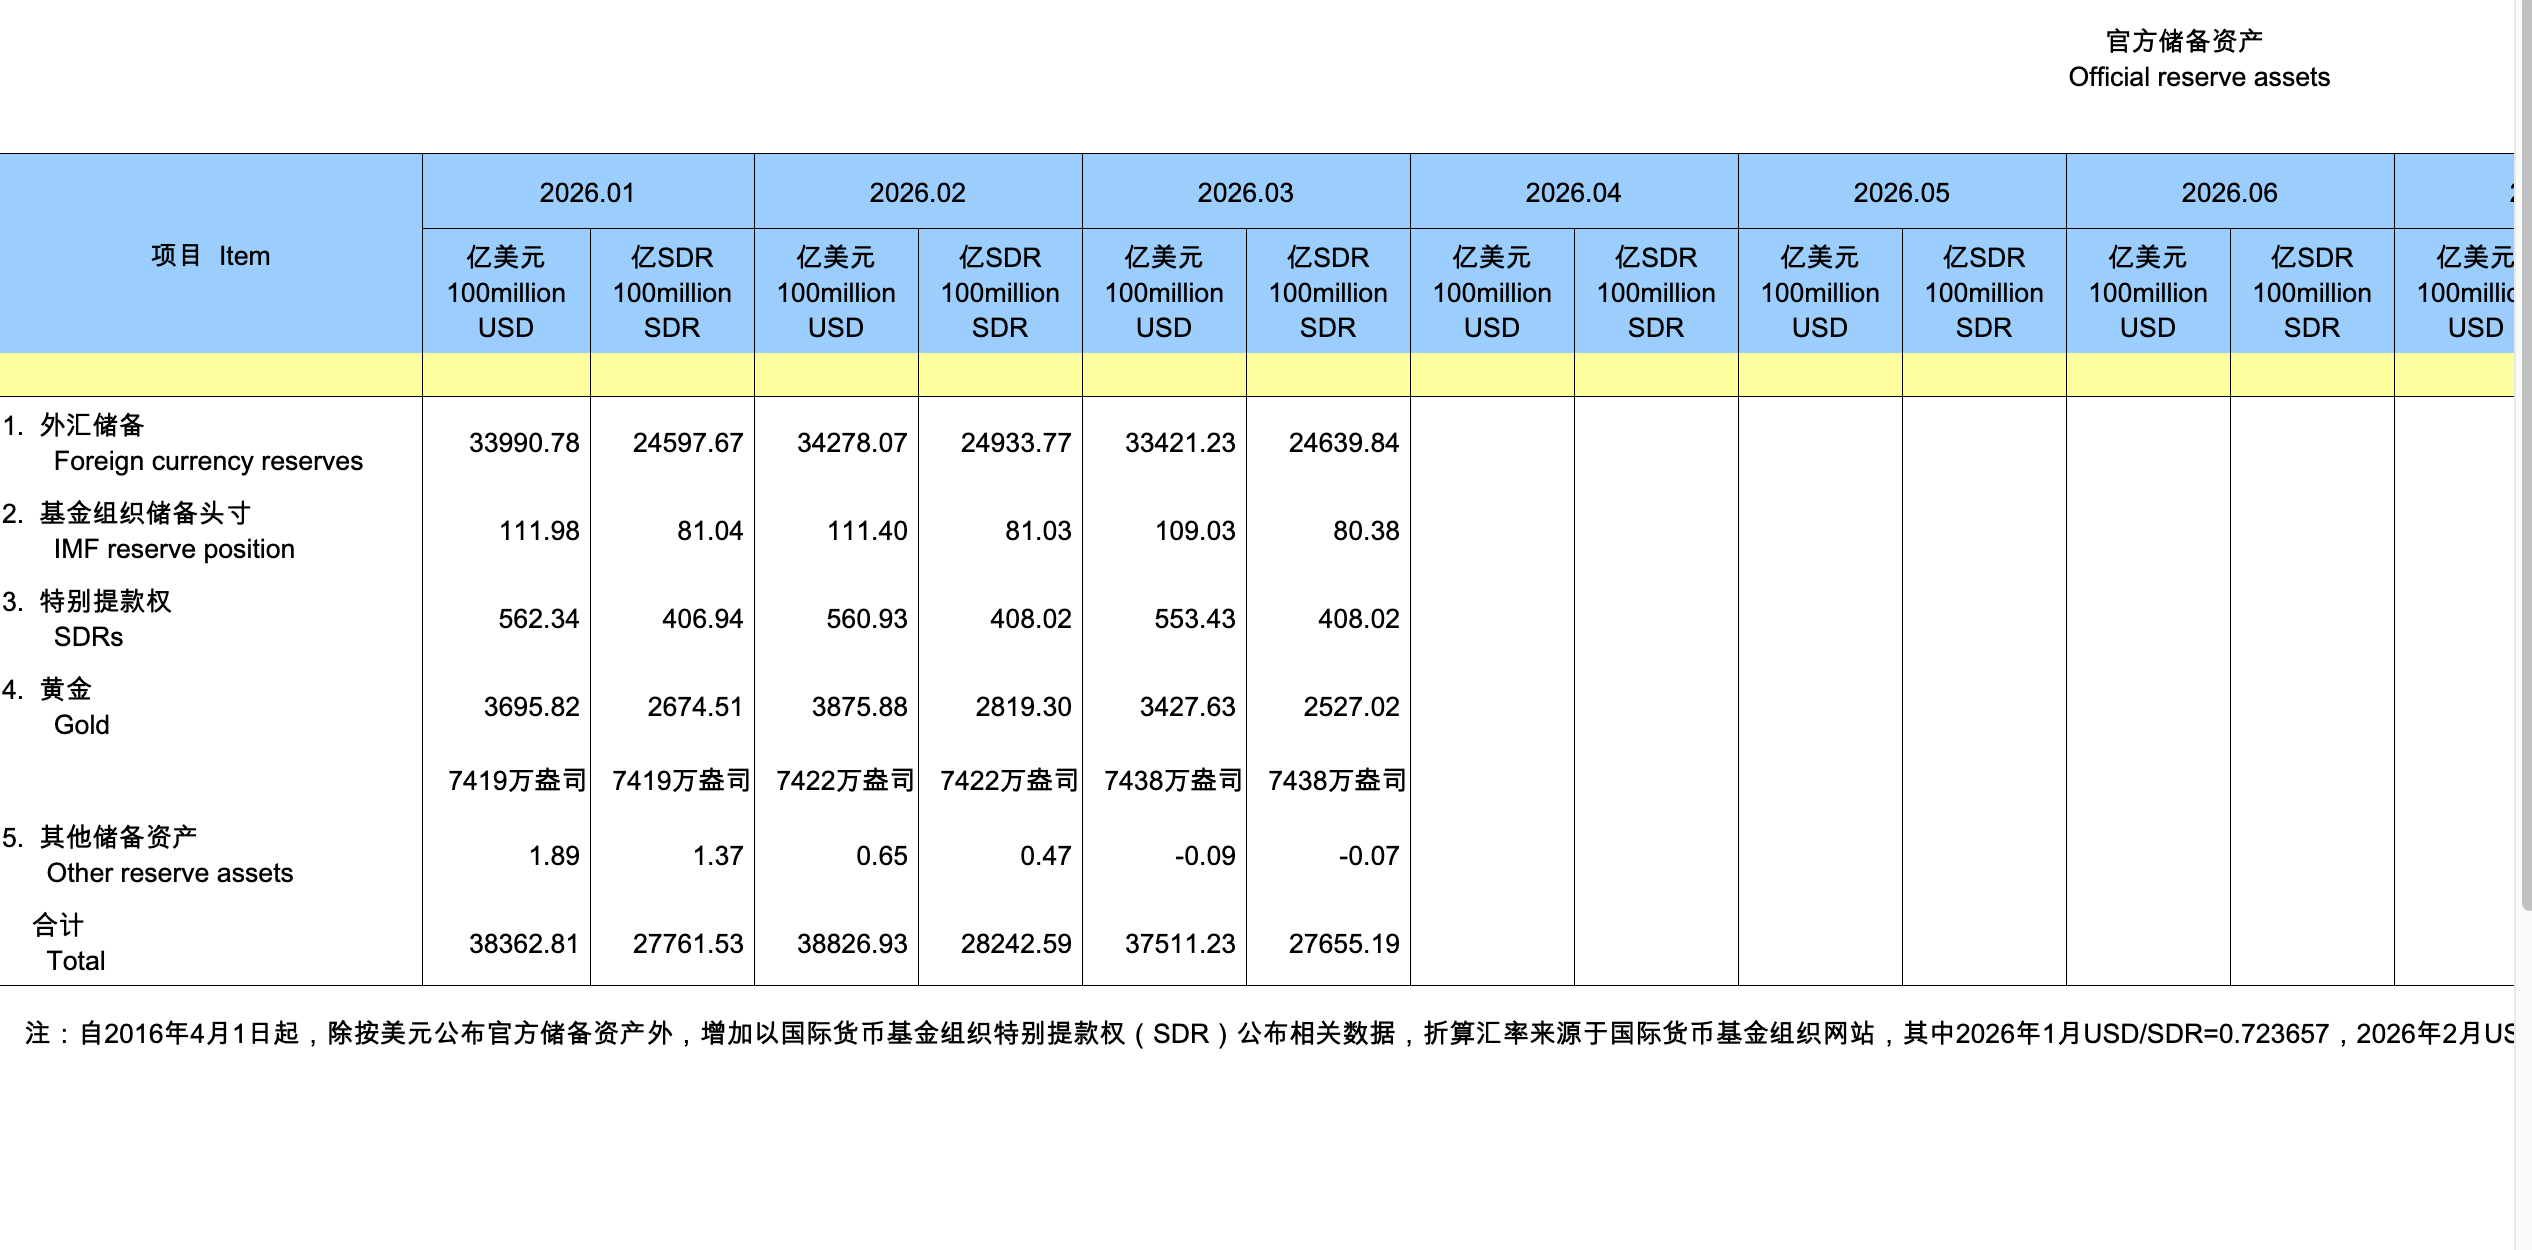Click the 33990.78 foreign reserves value
The width and height of the screenshot is (2532, 1250).
pos(523,443)
